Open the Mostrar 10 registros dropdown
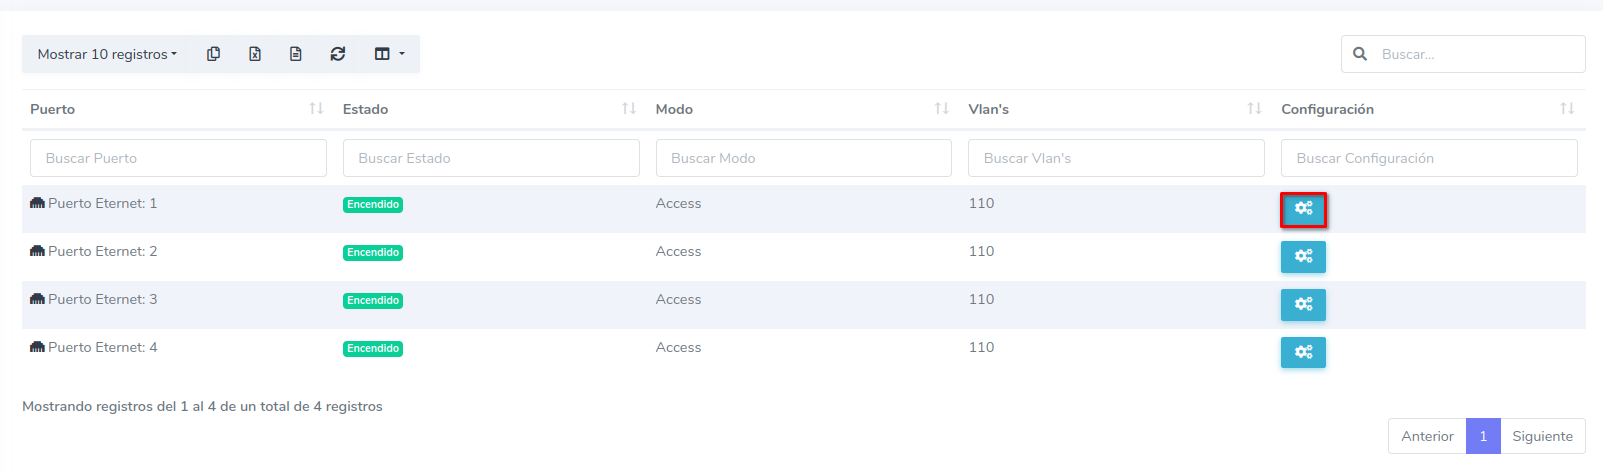This screenshot has height=473, width=1603. tap(107, 54)
